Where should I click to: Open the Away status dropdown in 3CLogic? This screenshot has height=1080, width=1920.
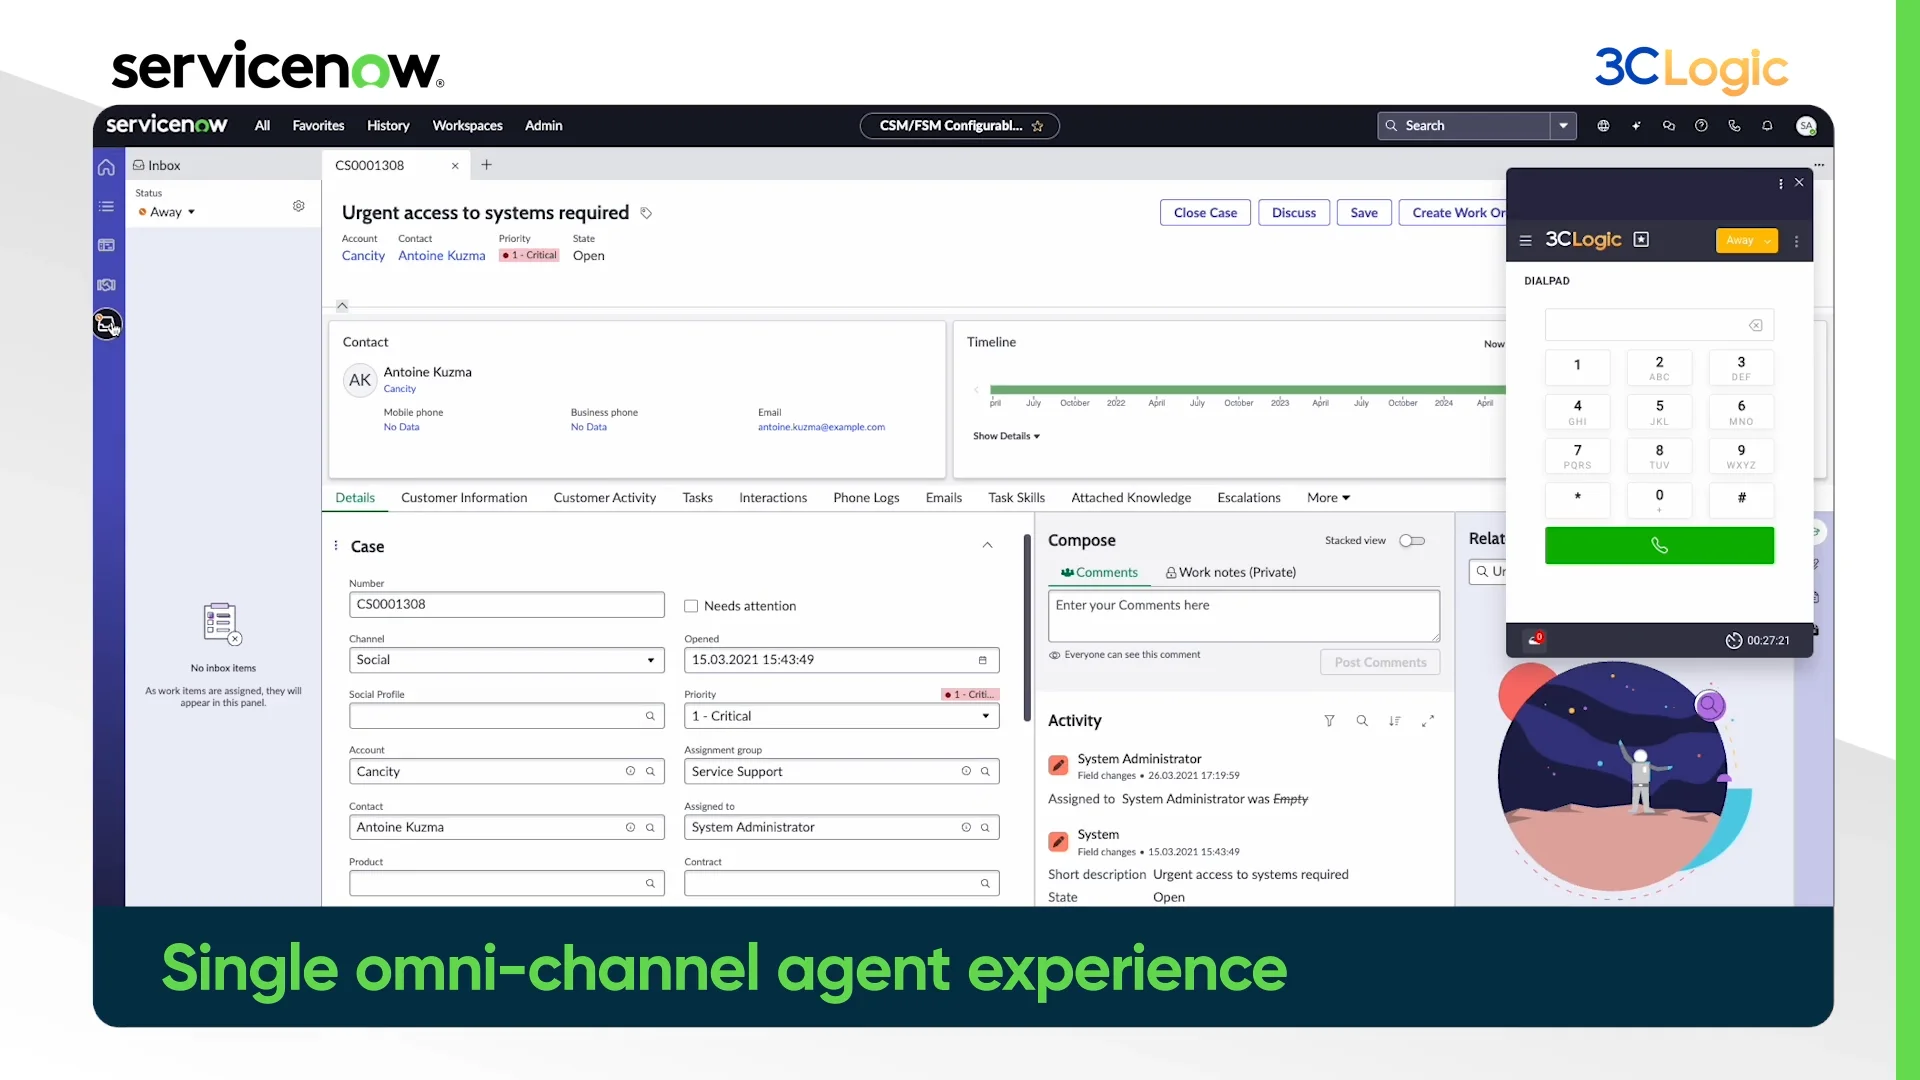point(1746,241)
